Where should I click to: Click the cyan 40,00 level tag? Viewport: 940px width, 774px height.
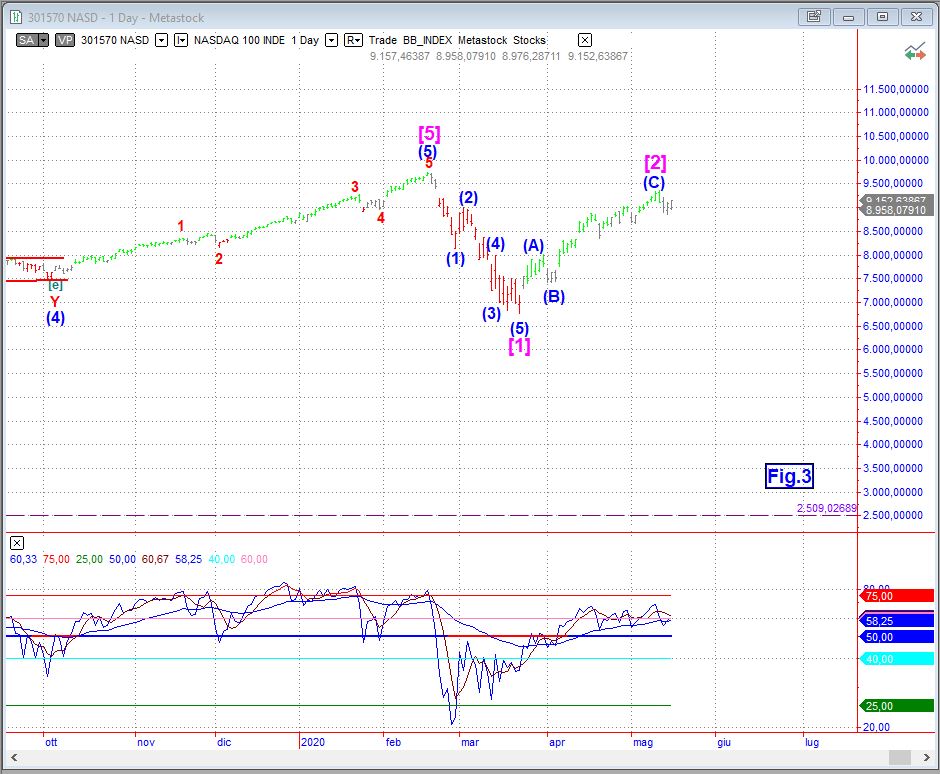click(x=897, y=659)
